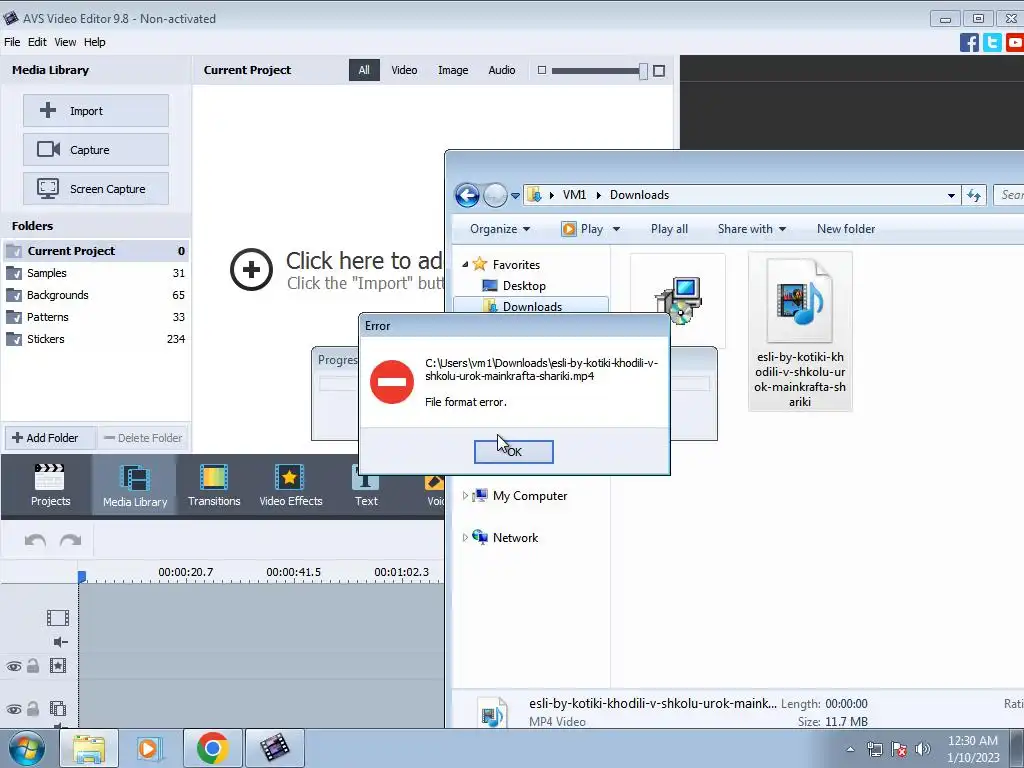The image size is (1024, 768).
Task: Open address bar dropdown in Explorer
Action: (x=951, y=195)
